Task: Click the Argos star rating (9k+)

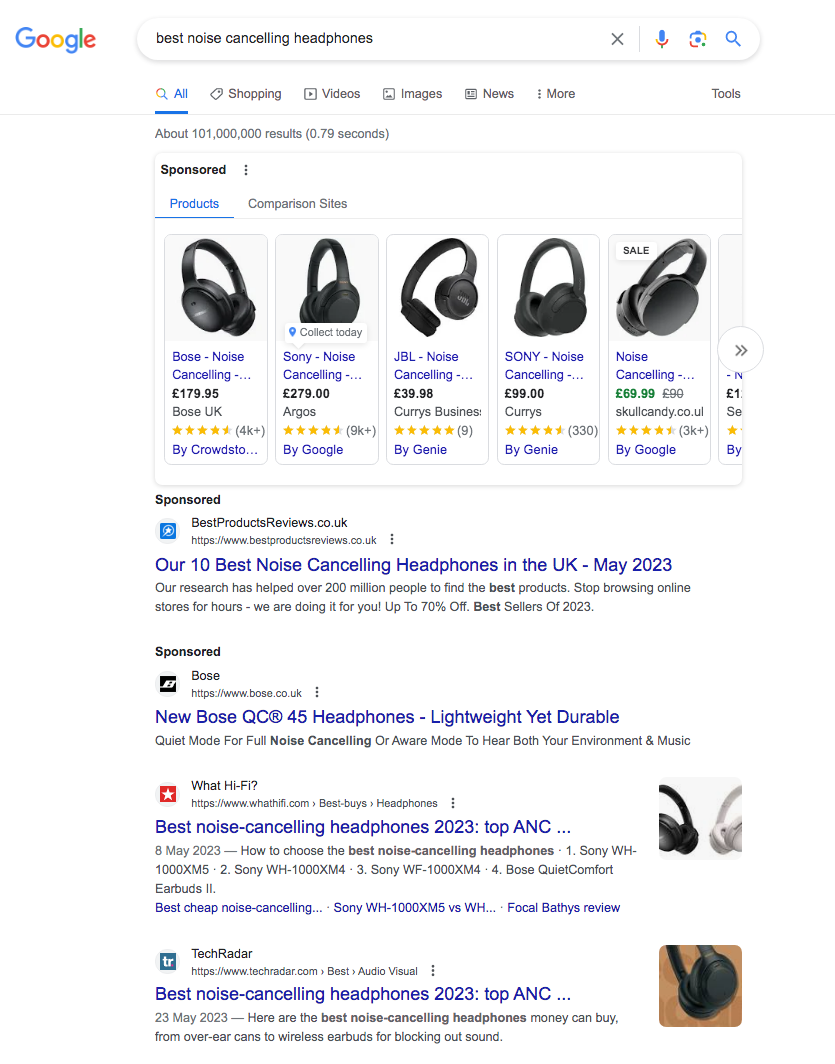Action: coord(329,430)
